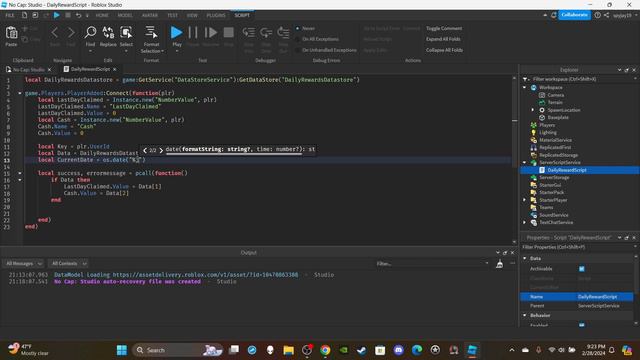640x360 pixels.
Task: Open File Explorer from taskbar
Action: [289, 350]
